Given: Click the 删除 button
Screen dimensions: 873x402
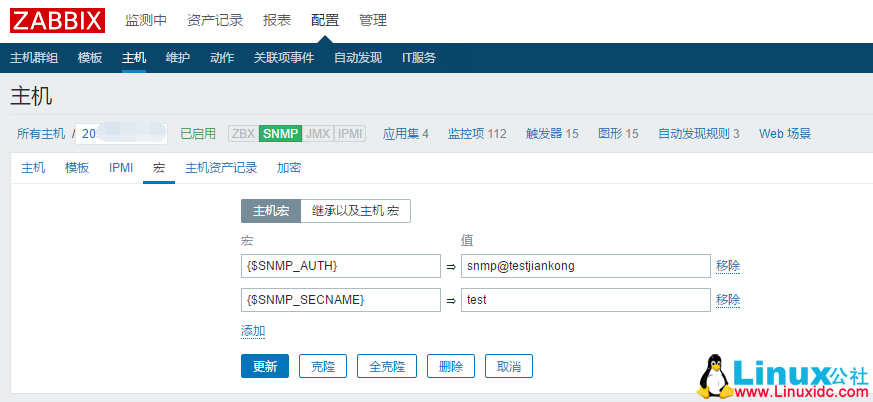Looking at the screenshot, I should [x=450, y=366].
